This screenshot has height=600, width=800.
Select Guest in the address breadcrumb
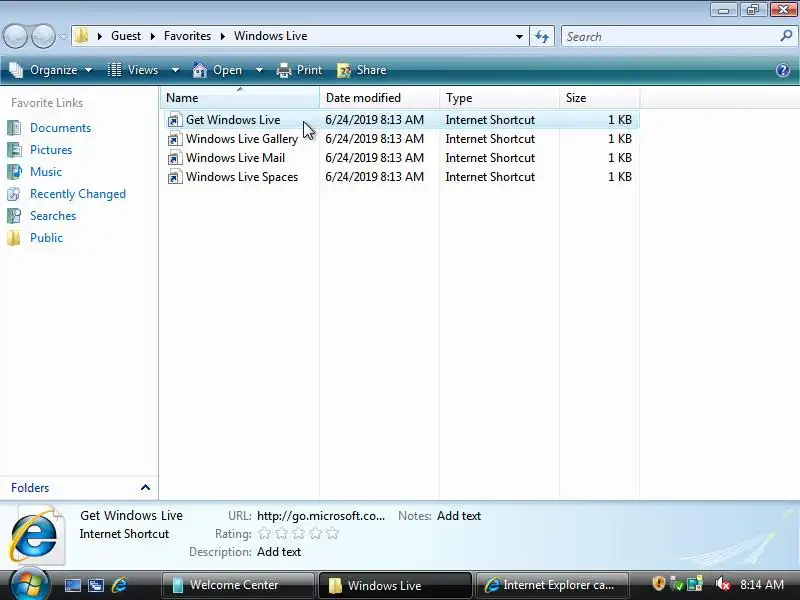point(126,36)
